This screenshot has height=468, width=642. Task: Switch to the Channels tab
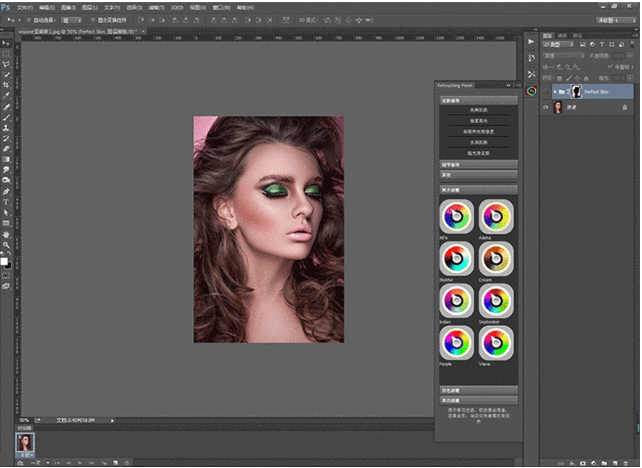pyautogui.click(x=562, y=35)
